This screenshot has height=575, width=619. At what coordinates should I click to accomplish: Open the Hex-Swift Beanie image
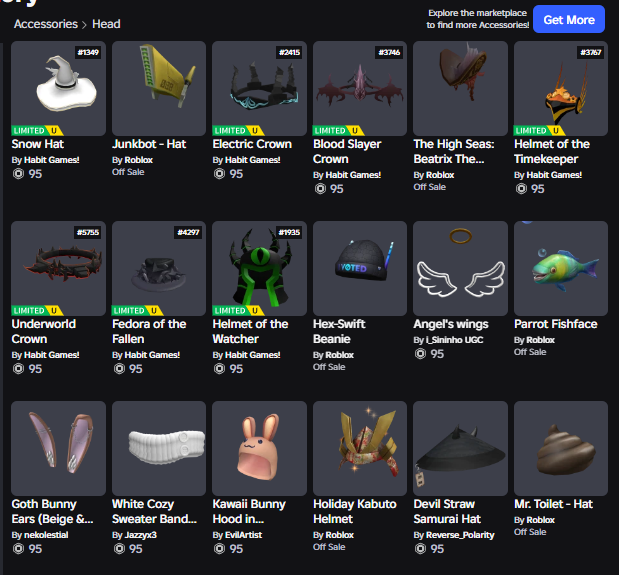tap(360, 268)
